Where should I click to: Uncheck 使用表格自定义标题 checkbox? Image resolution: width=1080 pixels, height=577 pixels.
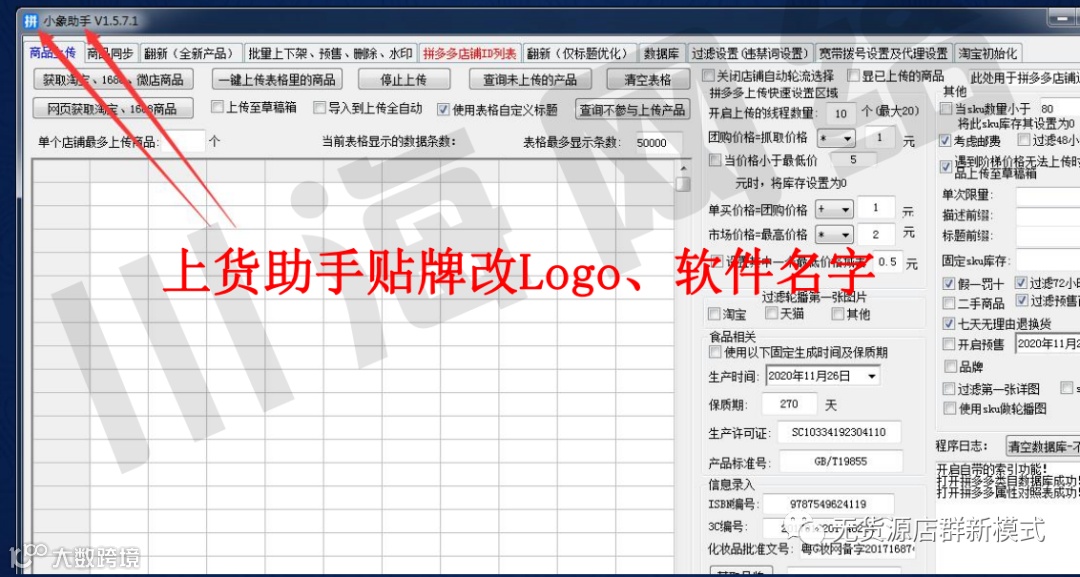(444, 109)
